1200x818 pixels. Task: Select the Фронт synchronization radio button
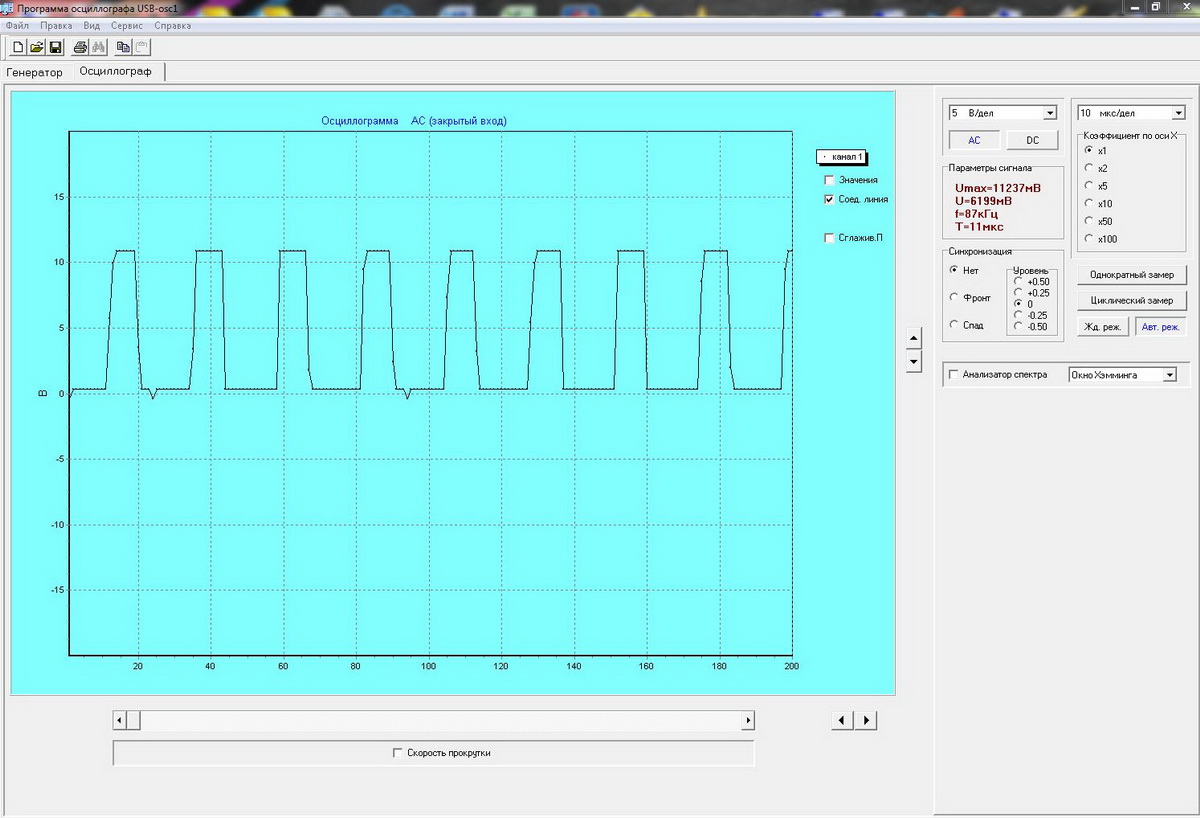tap(953, 297)
